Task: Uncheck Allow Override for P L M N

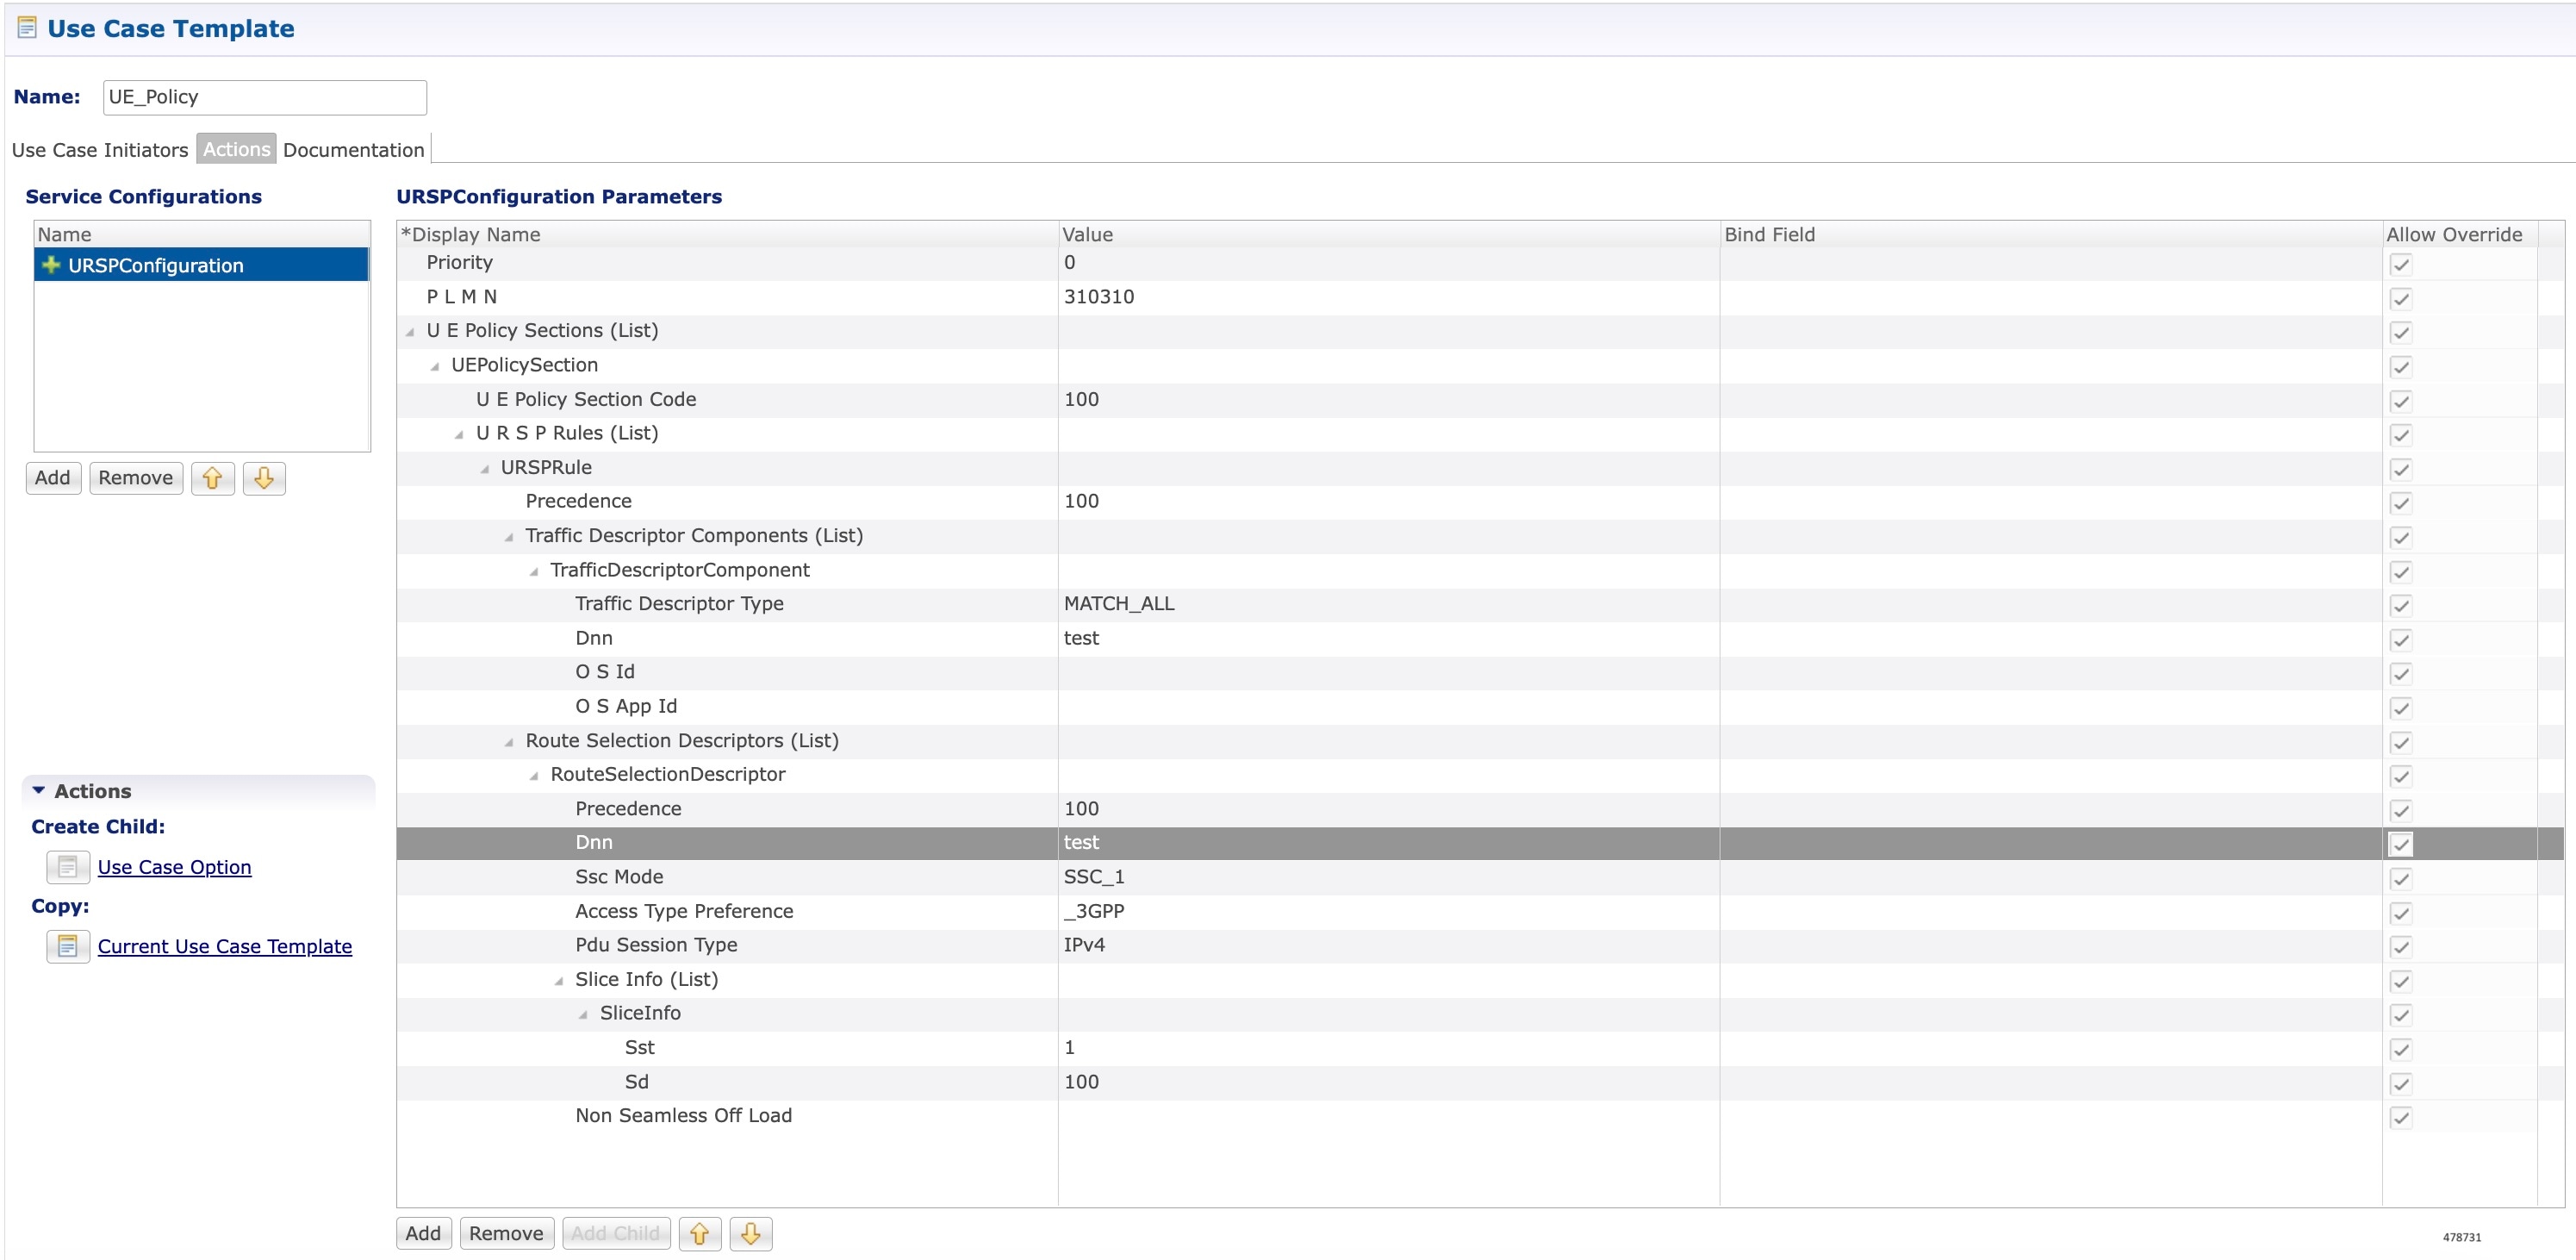Action: [x=2402, y=297]
